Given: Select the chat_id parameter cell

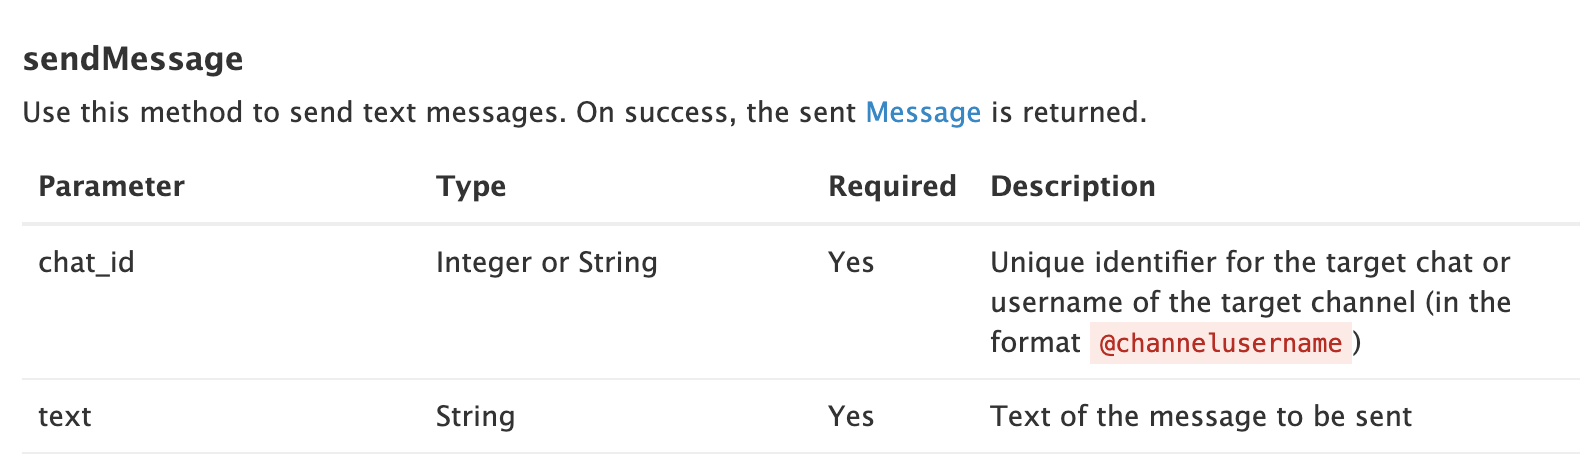Looking at the screenshot, I should tap(86, 262).
